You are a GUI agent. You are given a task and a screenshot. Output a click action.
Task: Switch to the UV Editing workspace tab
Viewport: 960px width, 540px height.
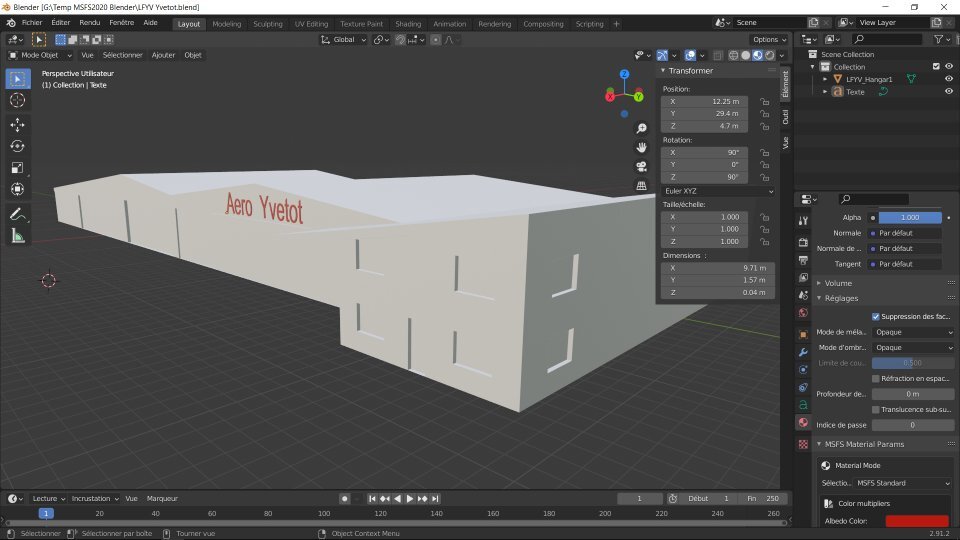311,24
